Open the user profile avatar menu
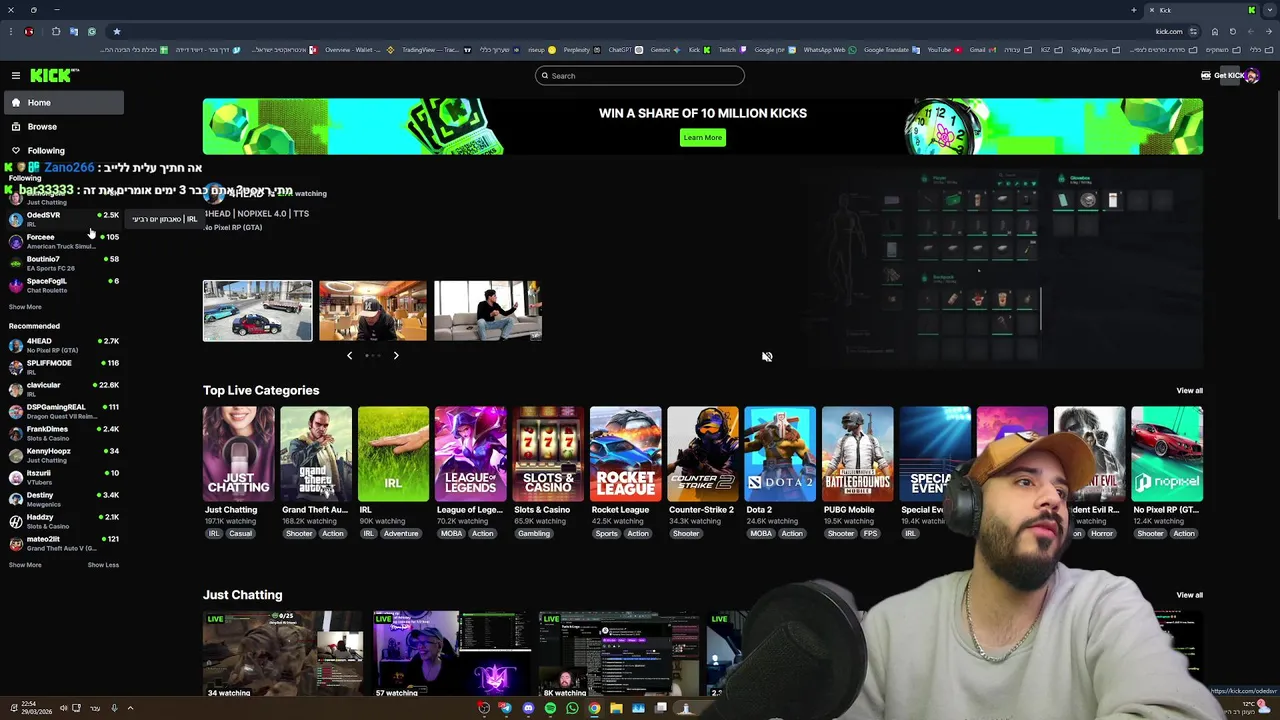This screenshot has width=1280, height=720. (1252, 76)
